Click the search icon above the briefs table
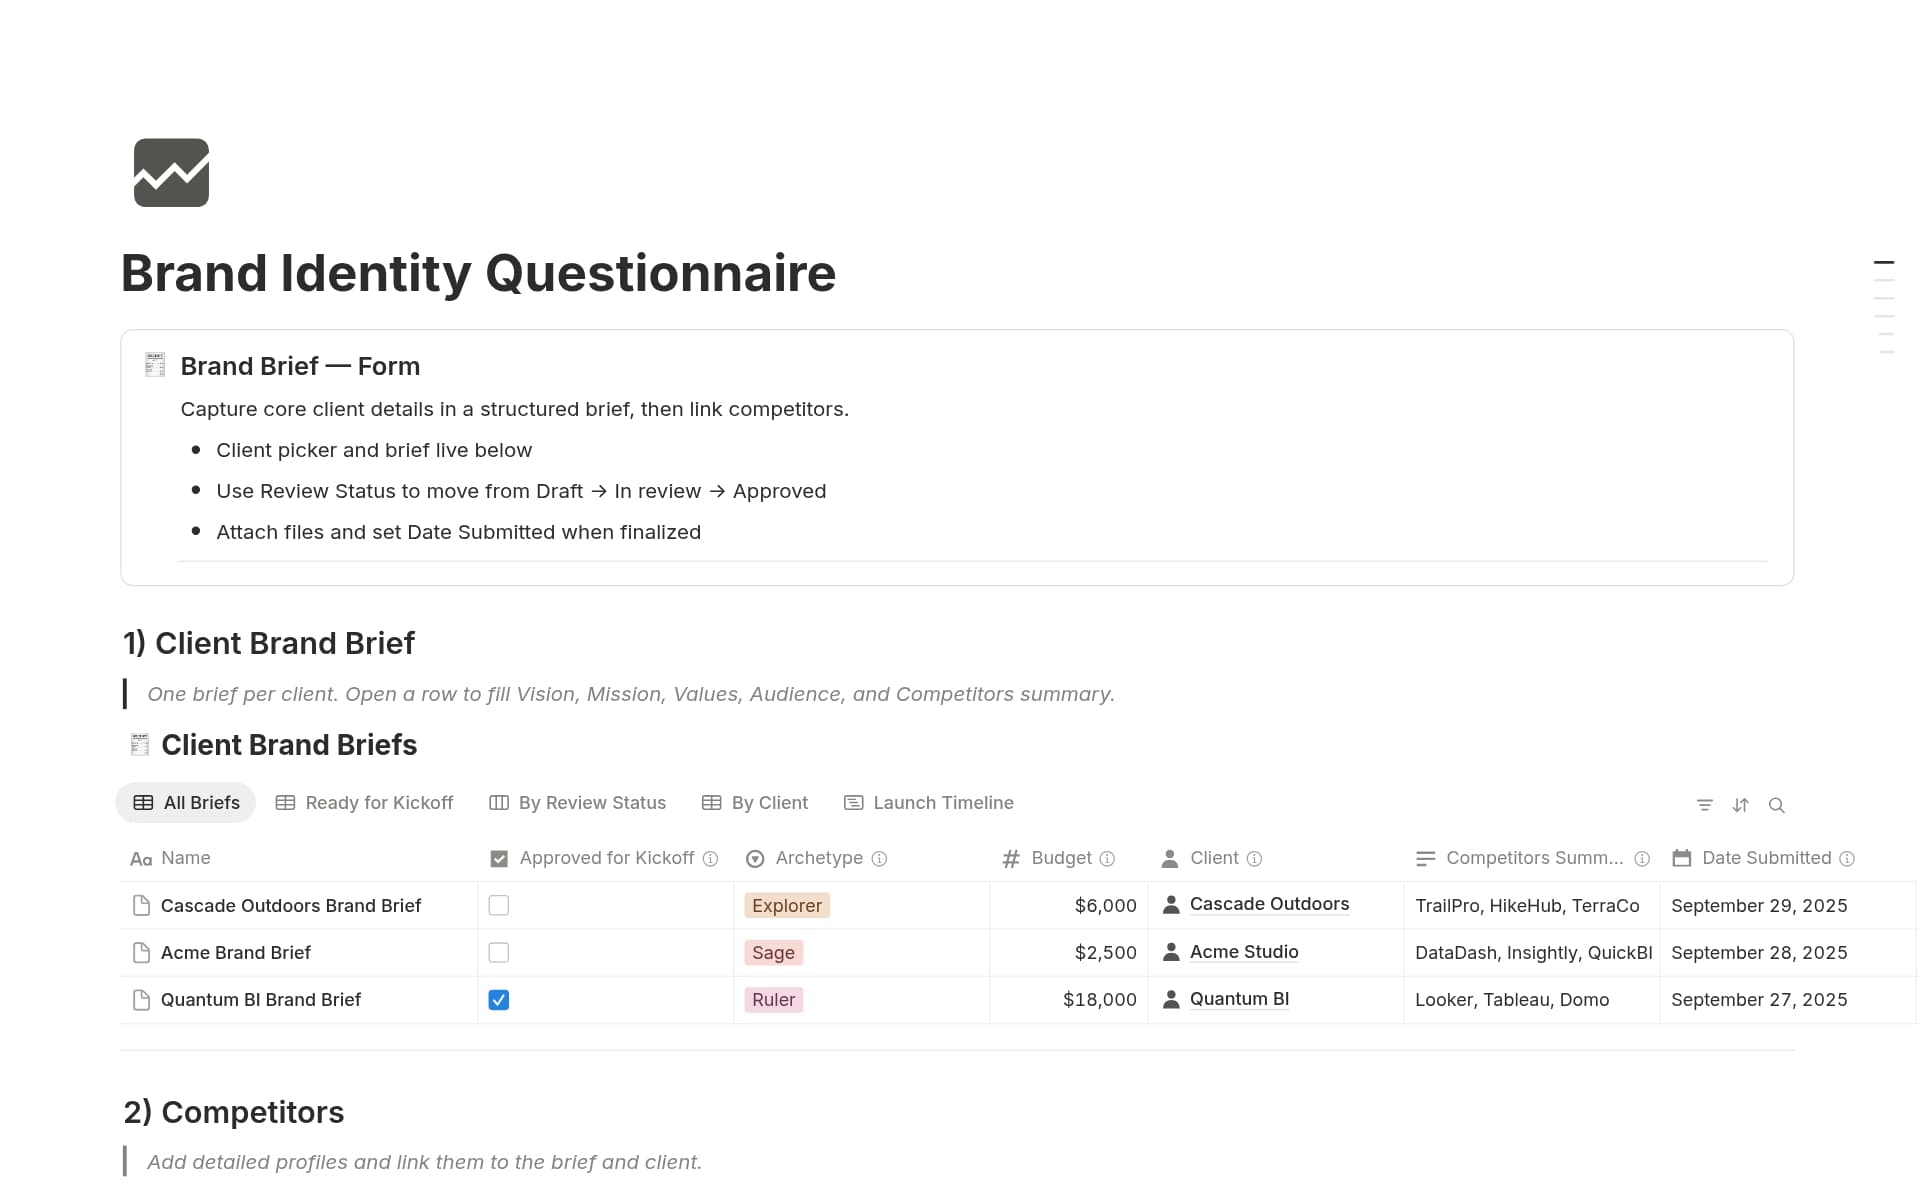 (1778, 804)
